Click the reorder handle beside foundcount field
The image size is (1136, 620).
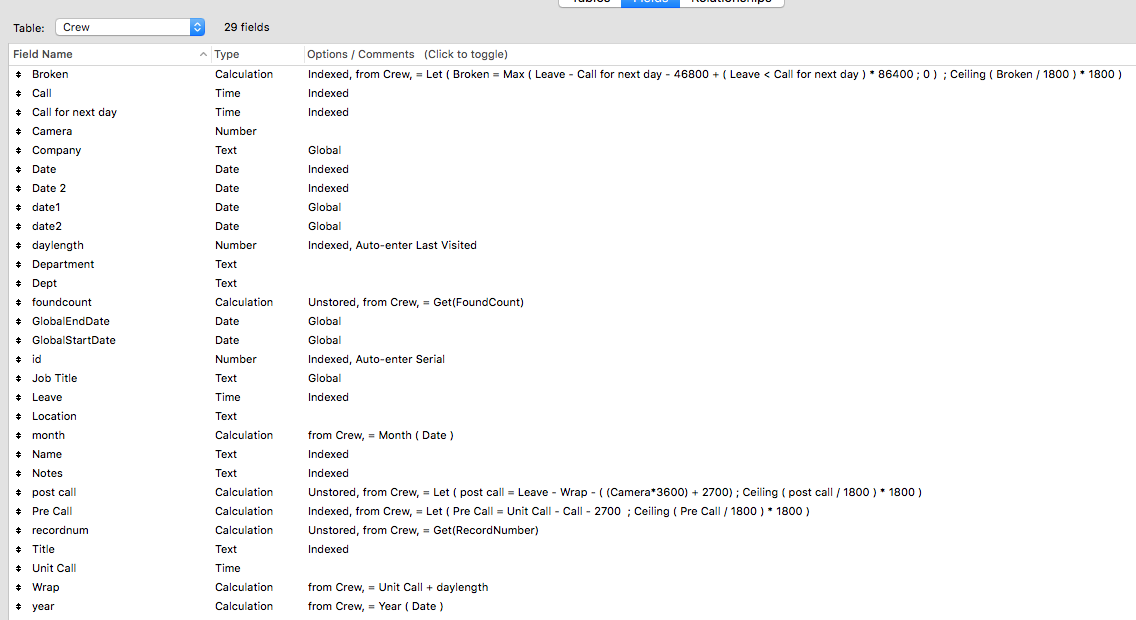click(19, 302)
